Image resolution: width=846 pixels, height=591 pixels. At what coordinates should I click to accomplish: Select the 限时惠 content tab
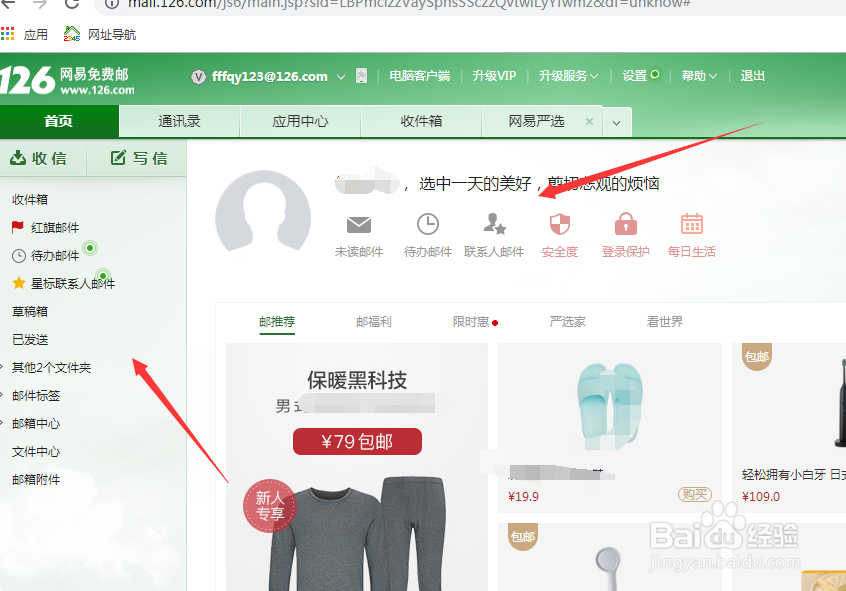470,322
